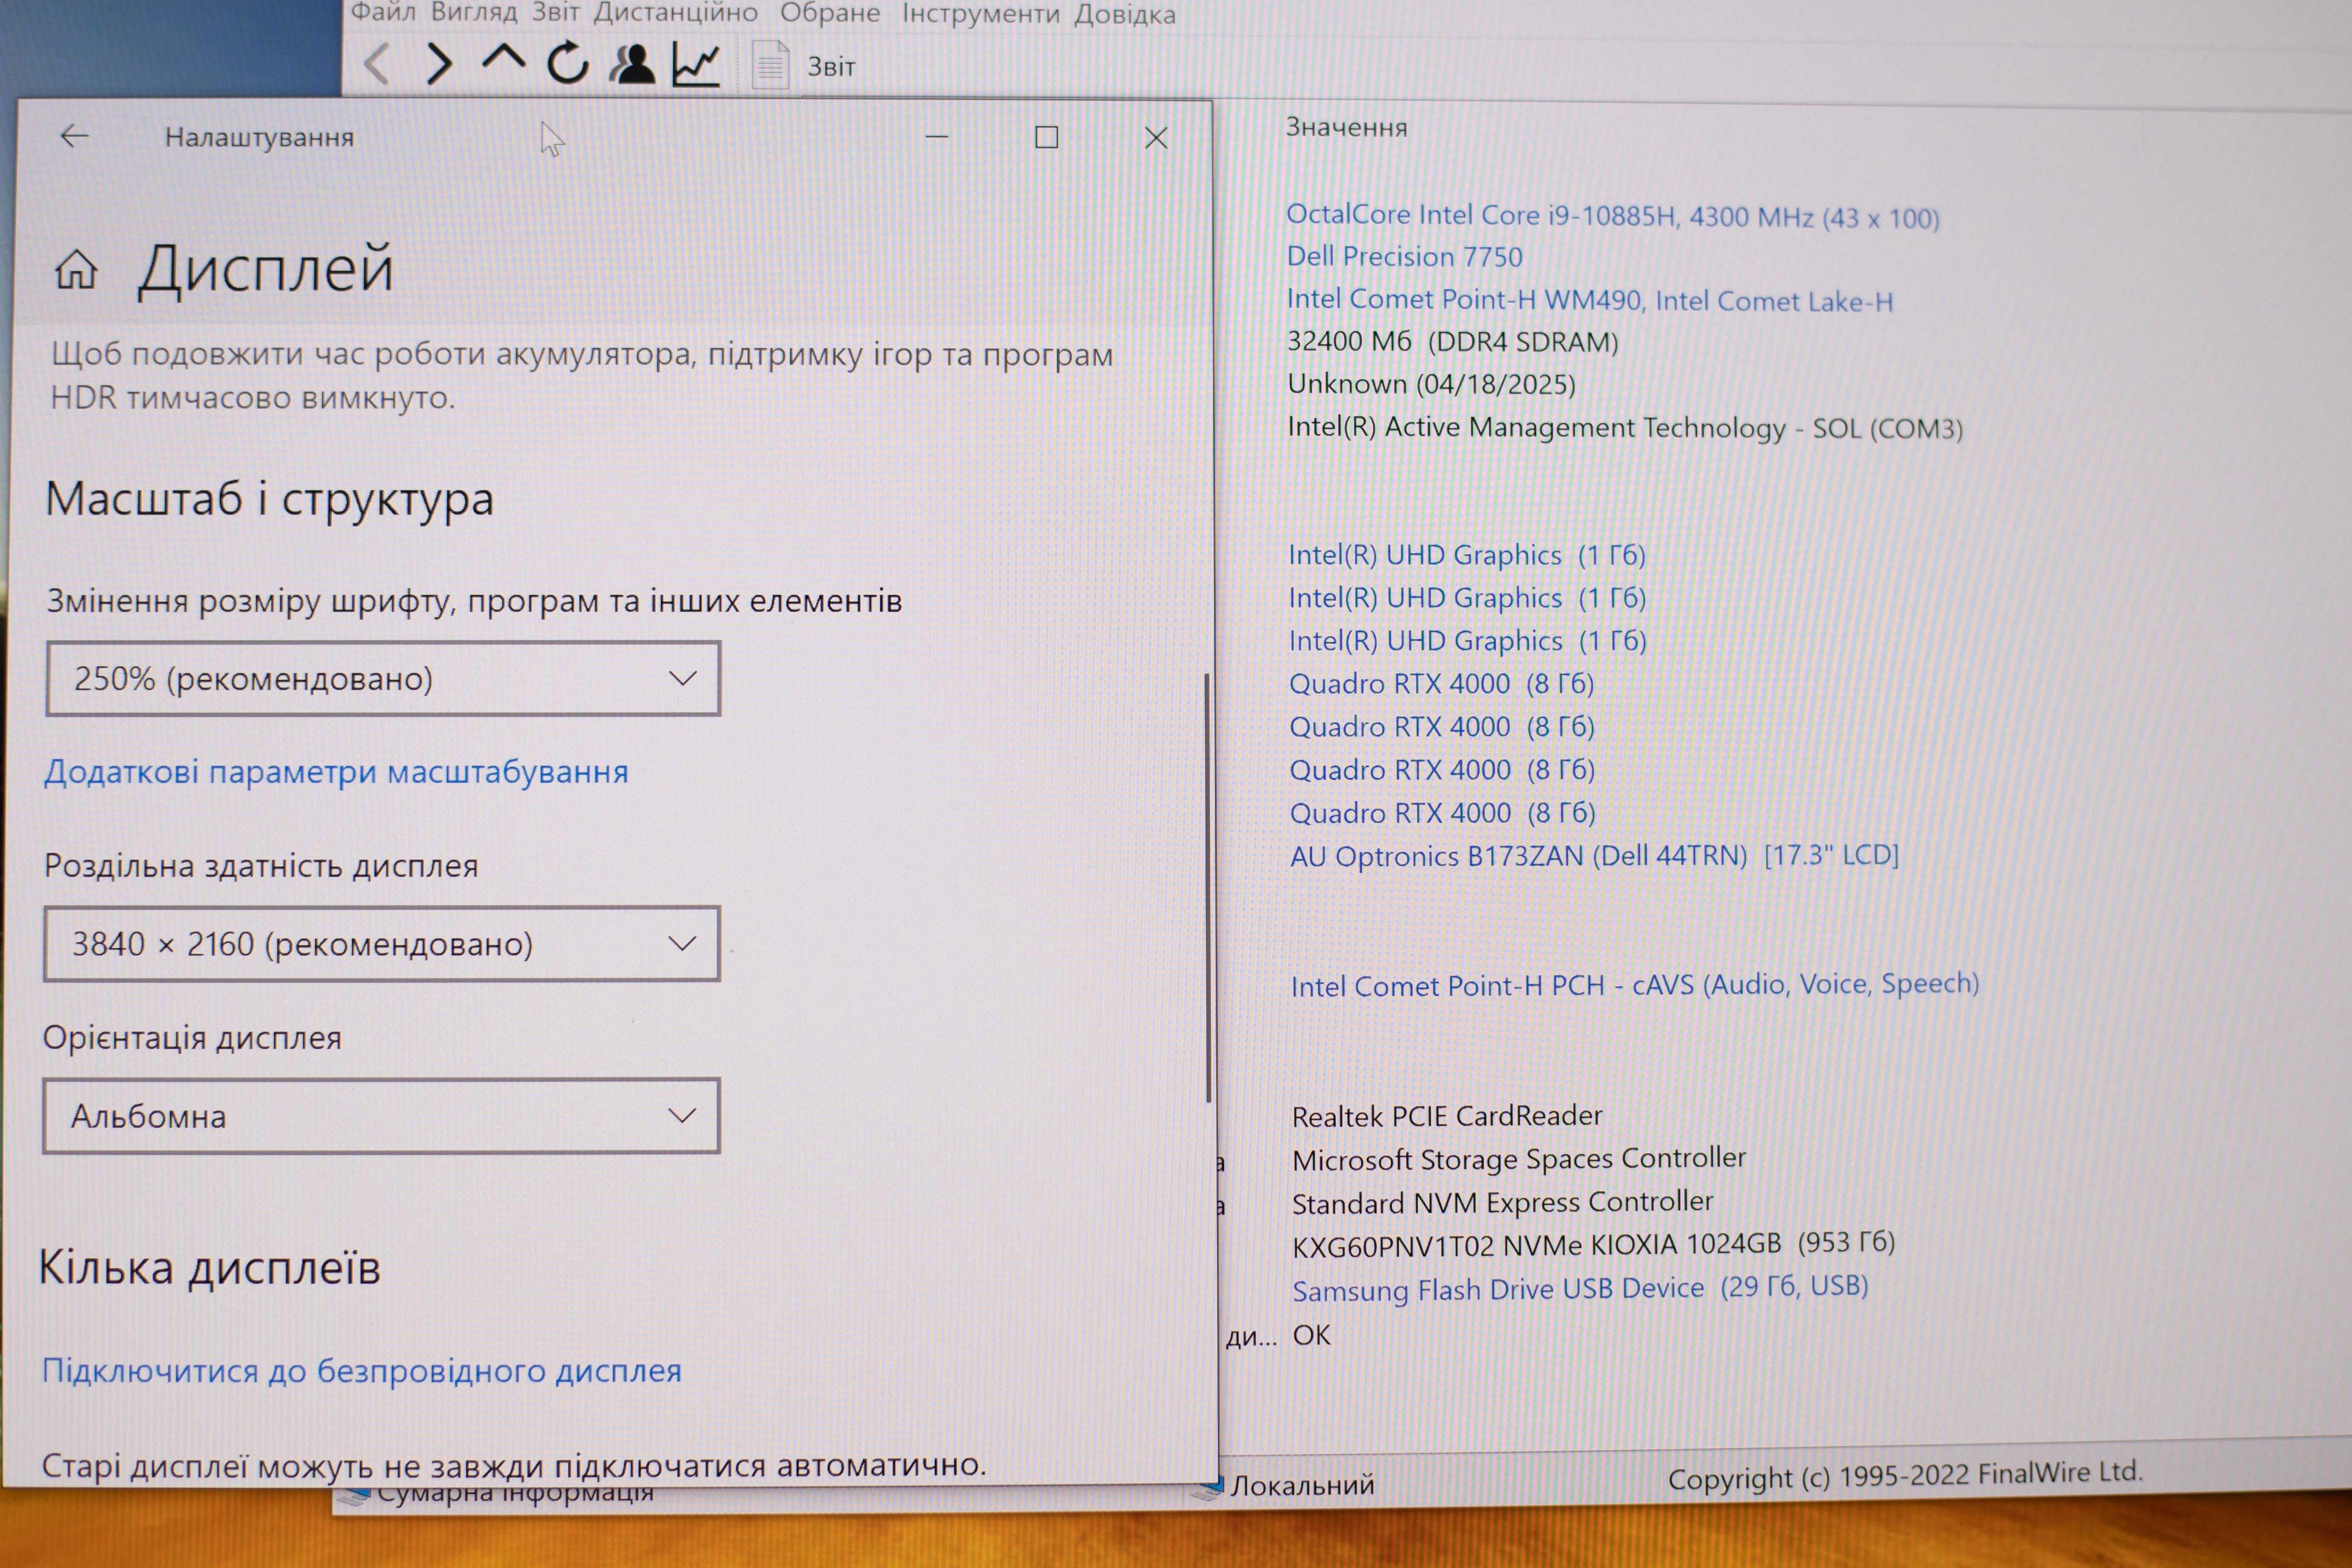Open the Dell Precision 7750 link
Image resolution: width=2352 pixels, height=1568 pixels.
[x=1404, y=257]
